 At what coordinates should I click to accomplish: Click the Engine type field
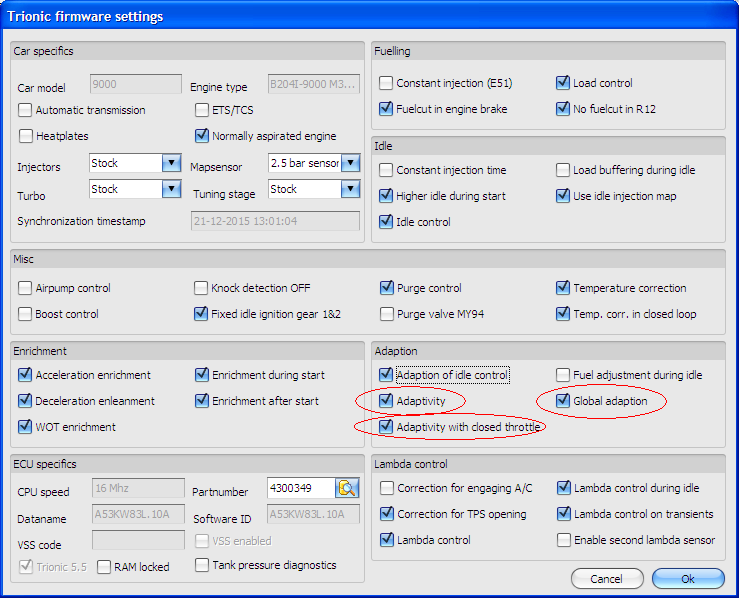[x=314, y=84]
